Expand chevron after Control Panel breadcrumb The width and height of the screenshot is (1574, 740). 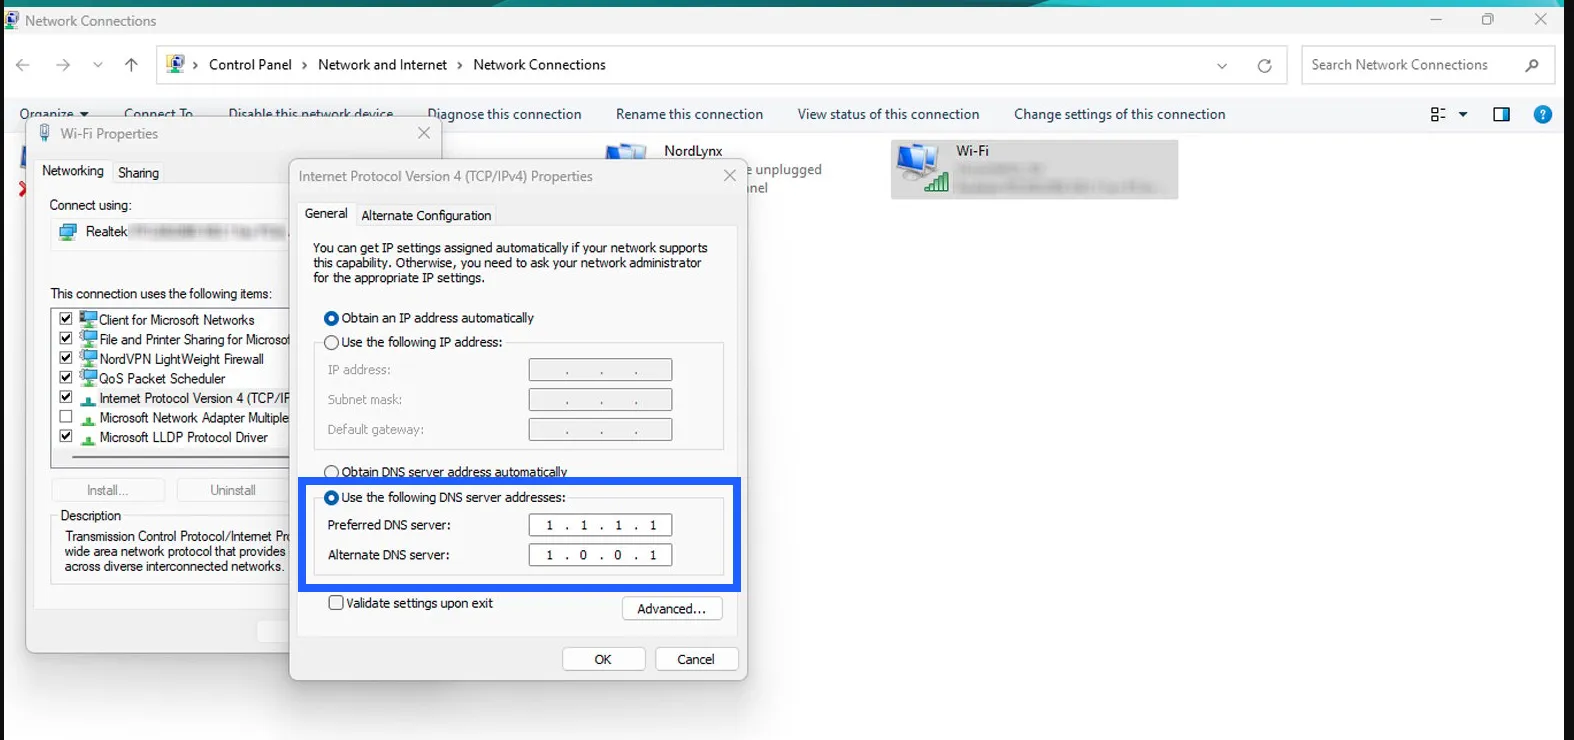tap(304, 65)
